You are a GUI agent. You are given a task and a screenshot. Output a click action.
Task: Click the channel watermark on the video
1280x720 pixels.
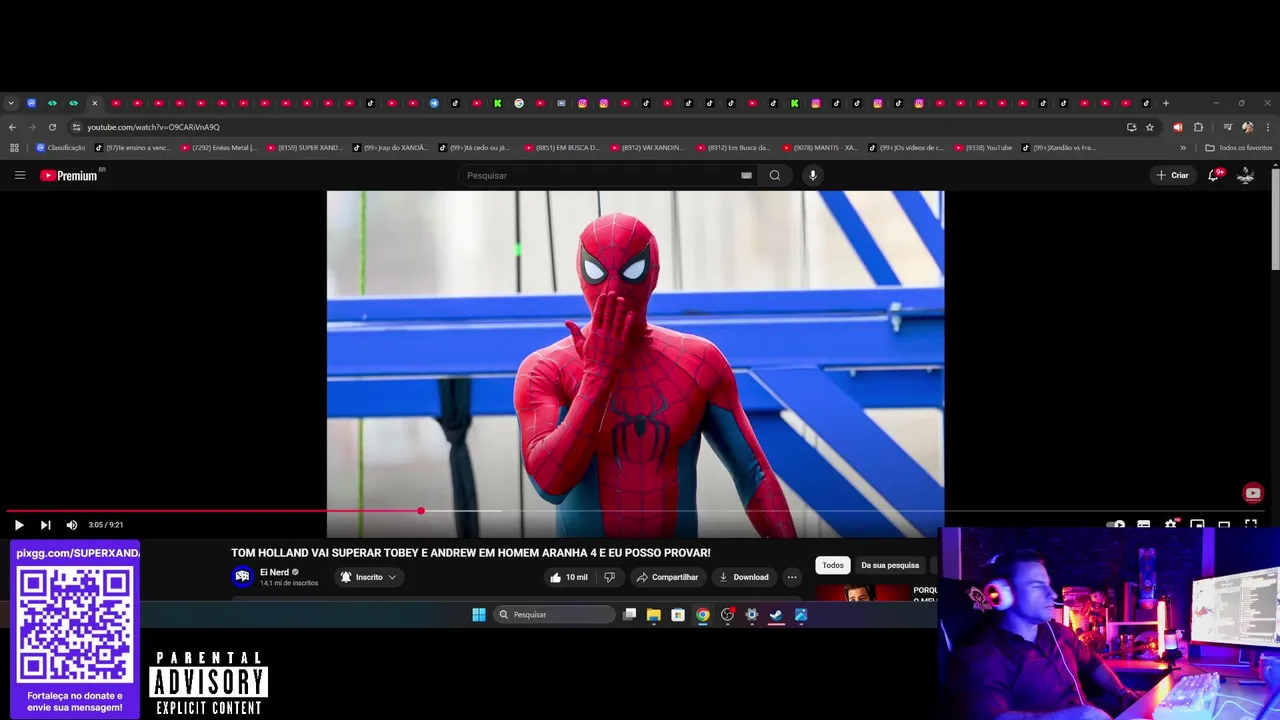[x=1253, y=493]
